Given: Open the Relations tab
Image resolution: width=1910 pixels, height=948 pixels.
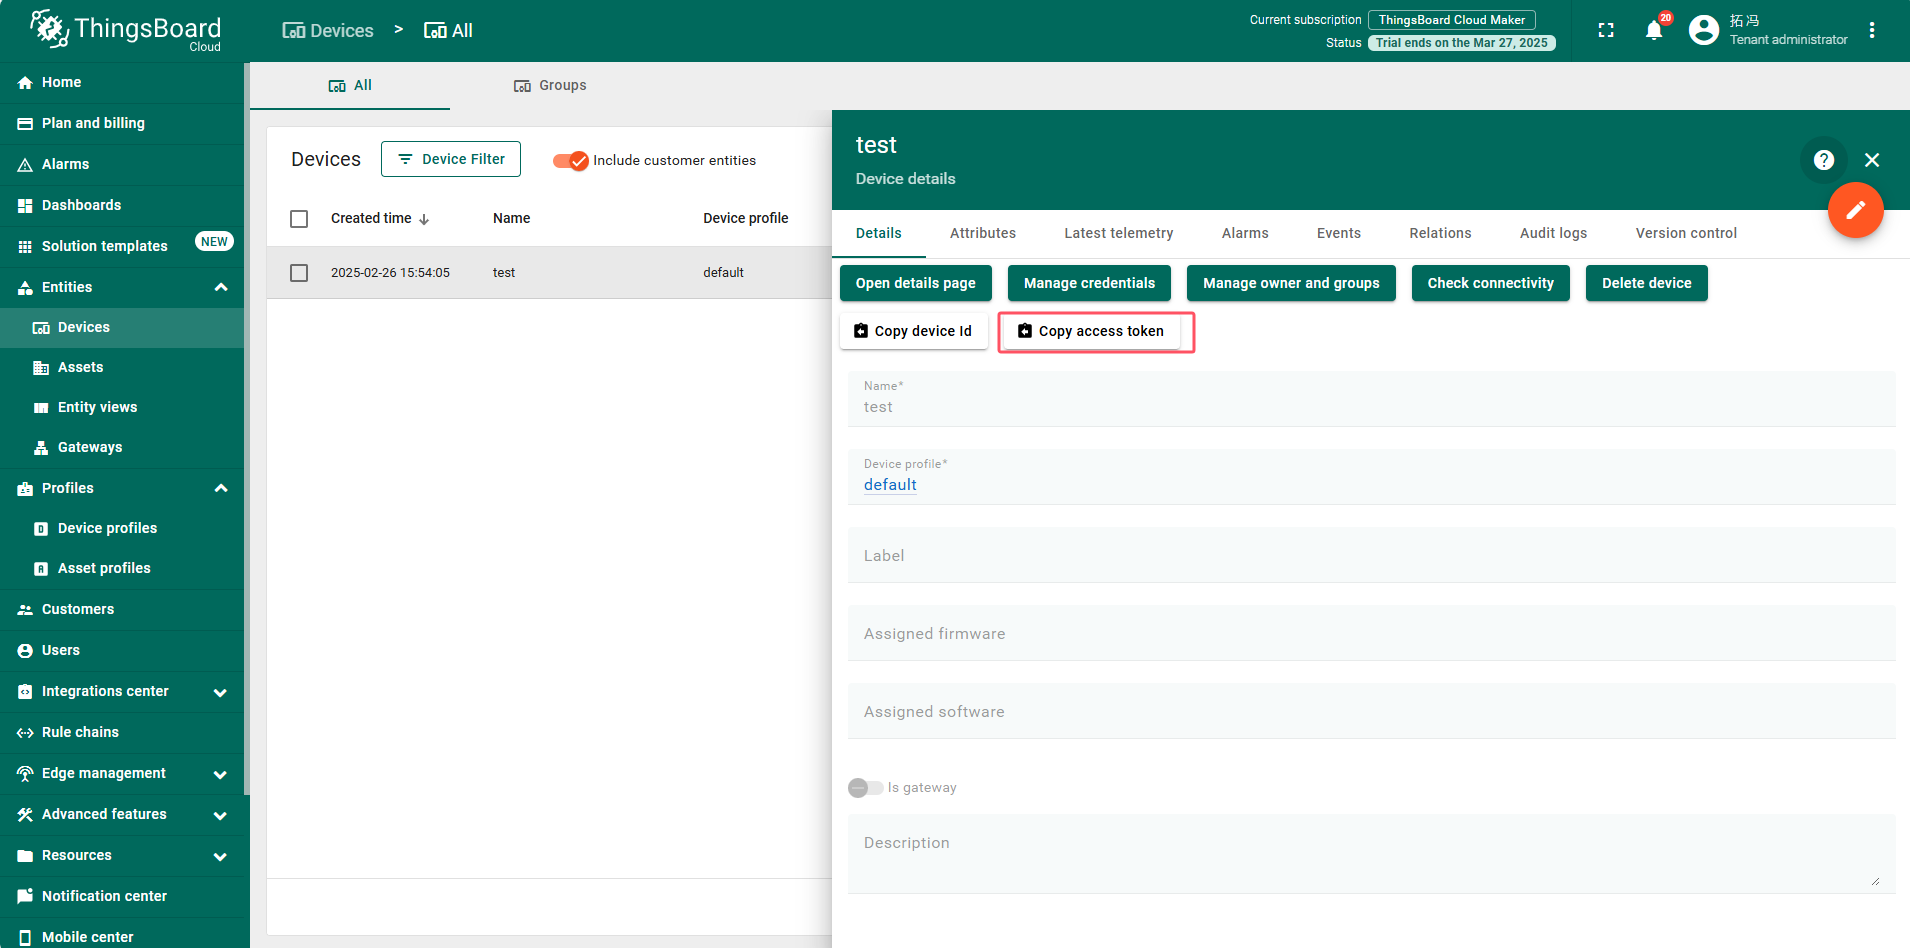Looking at the screenshot, I should (1440, 233).
